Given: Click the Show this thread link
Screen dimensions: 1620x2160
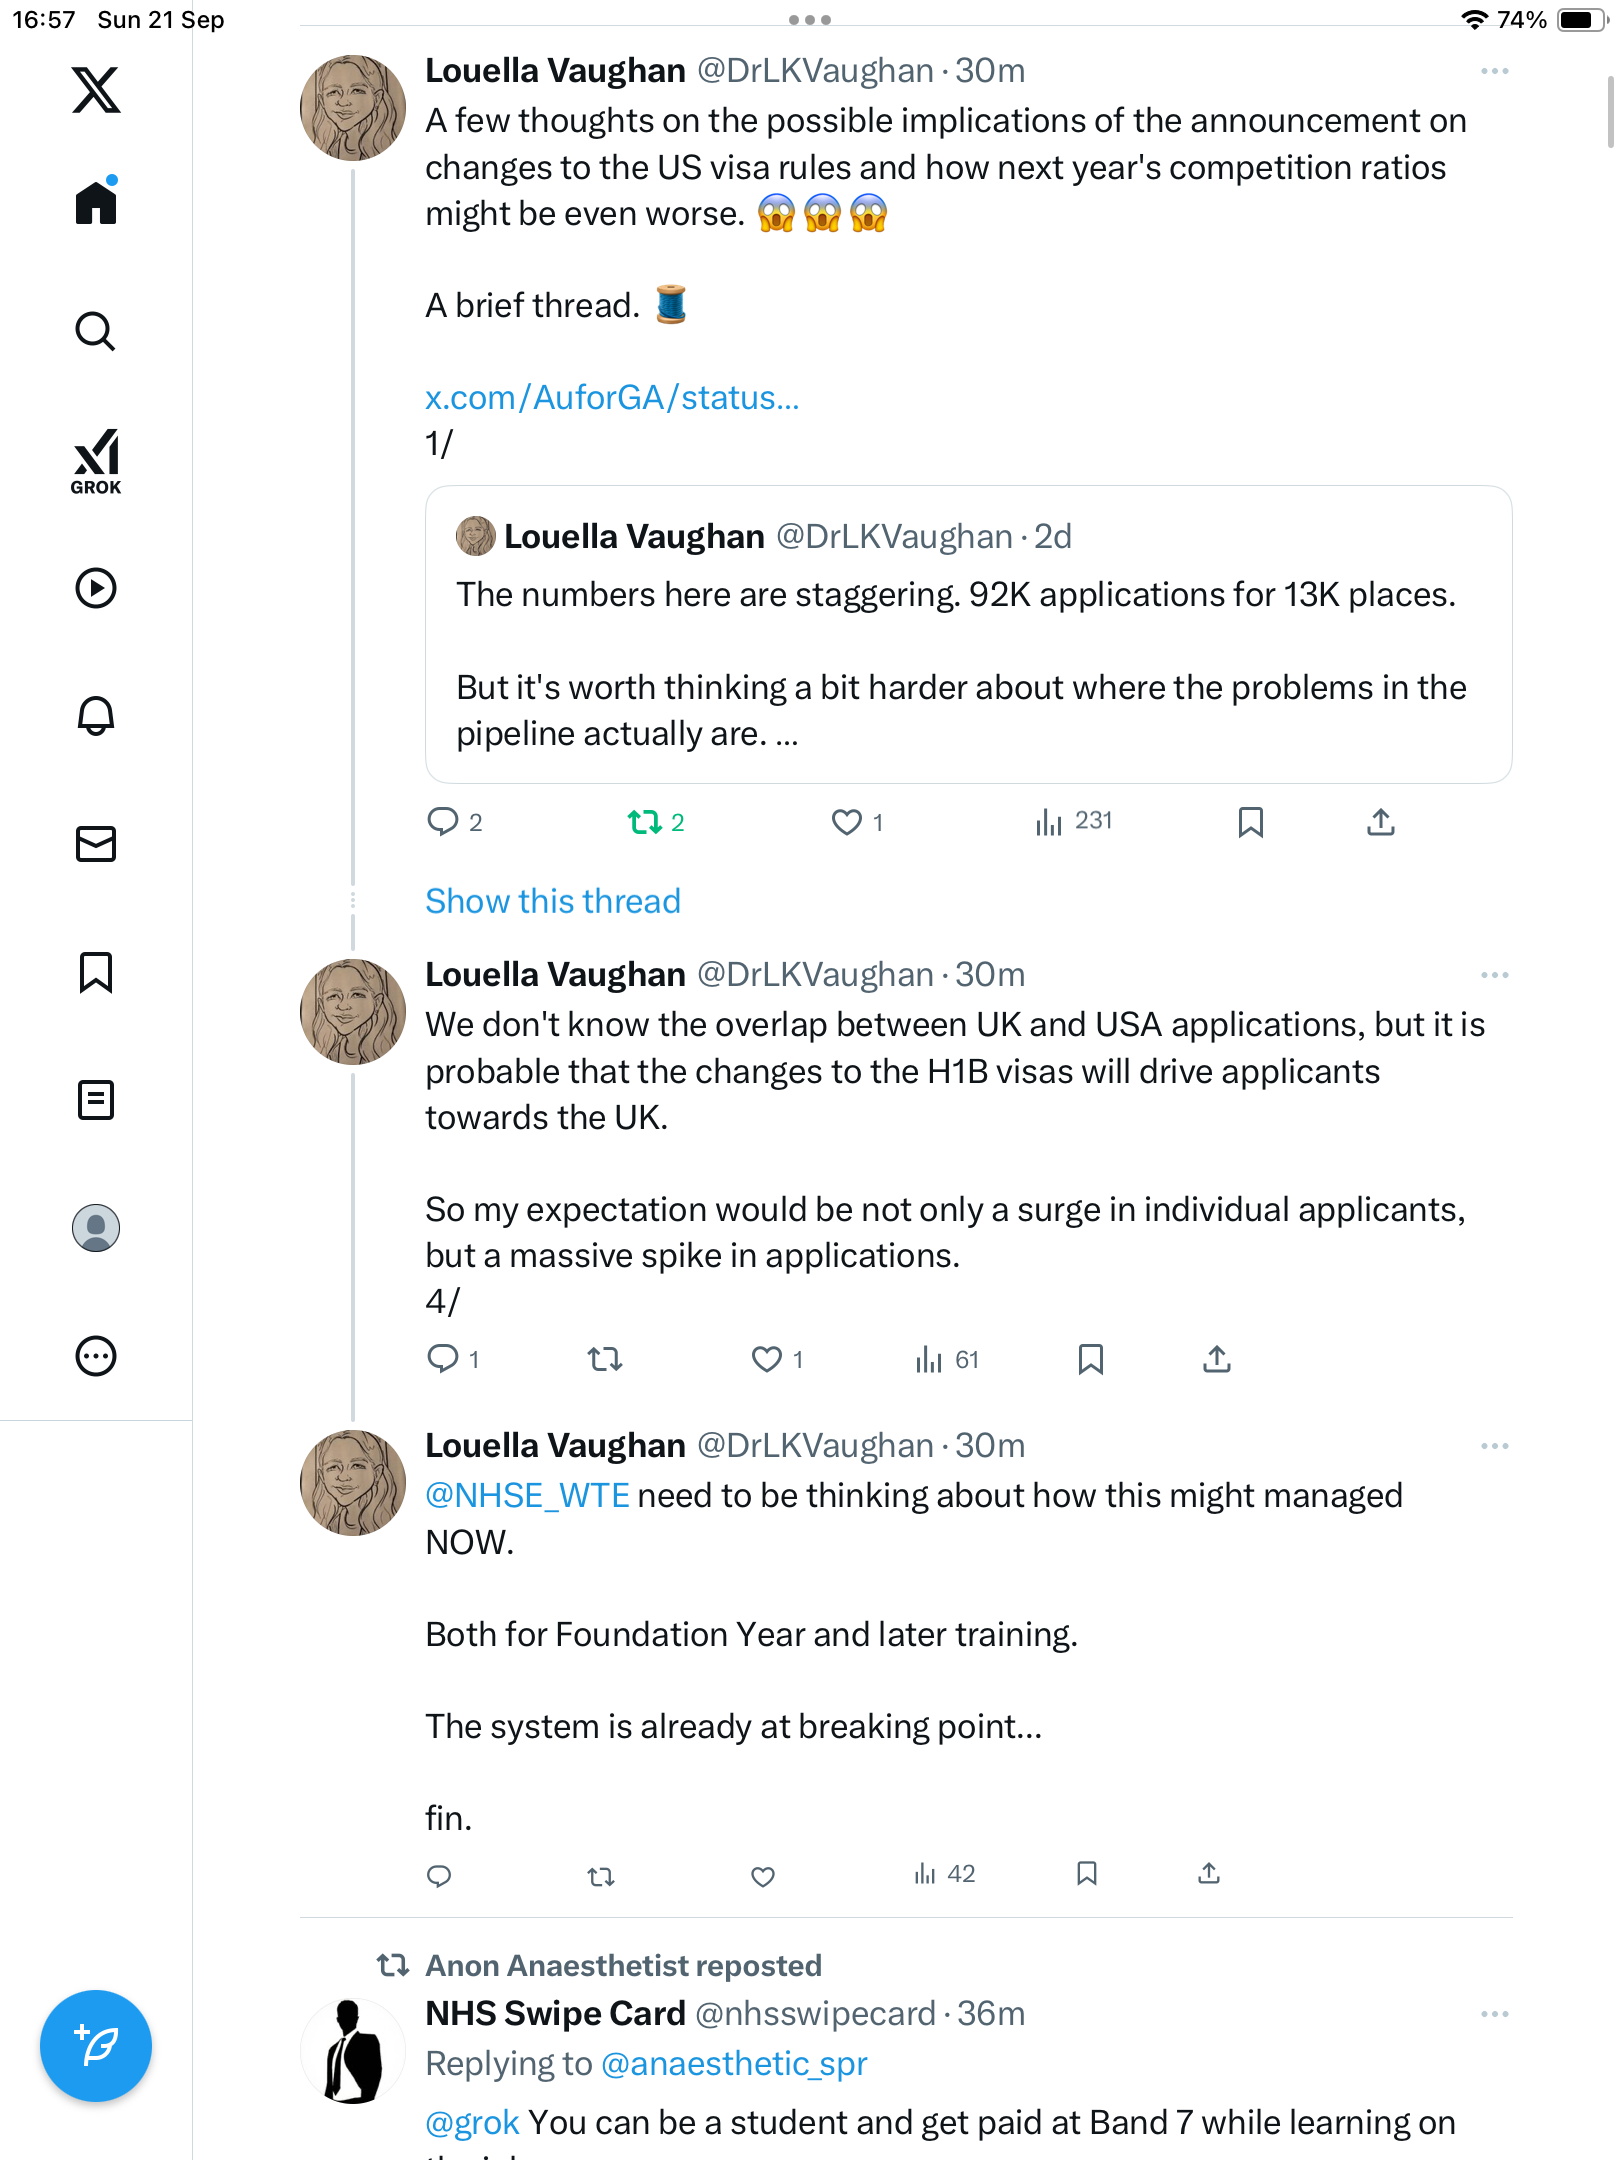Looking at the screenshot, I should (553, 901).
